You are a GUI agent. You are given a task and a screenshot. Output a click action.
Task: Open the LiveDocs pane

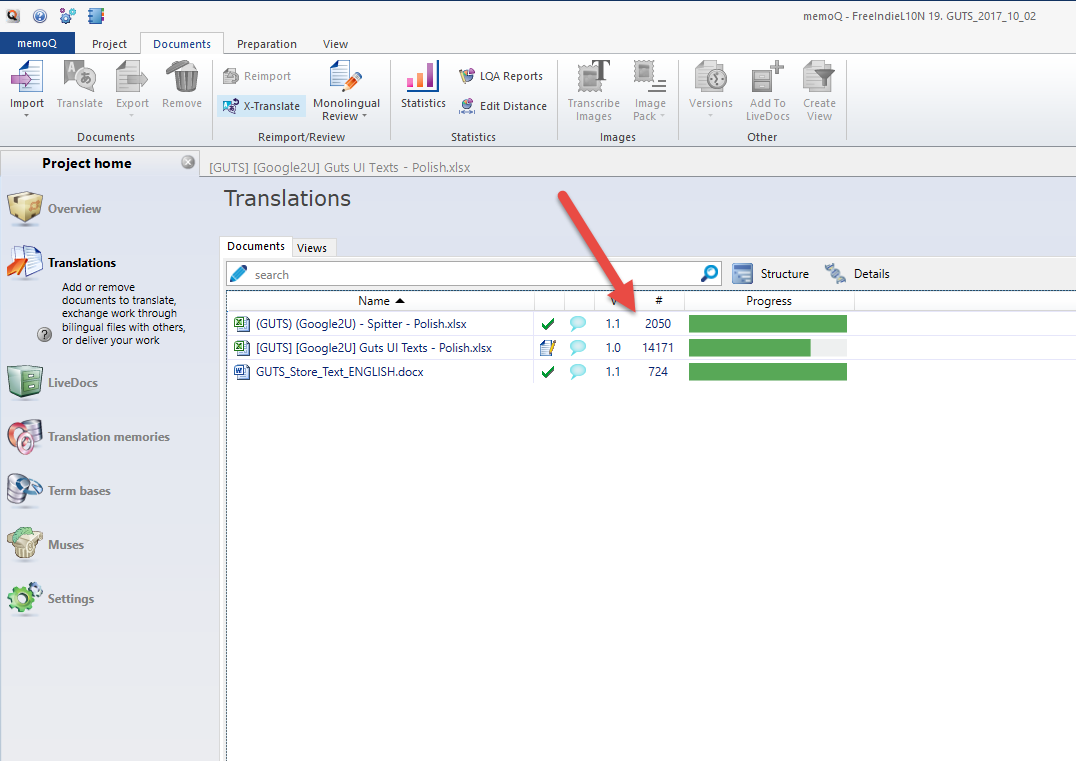(x=54, y=382)
